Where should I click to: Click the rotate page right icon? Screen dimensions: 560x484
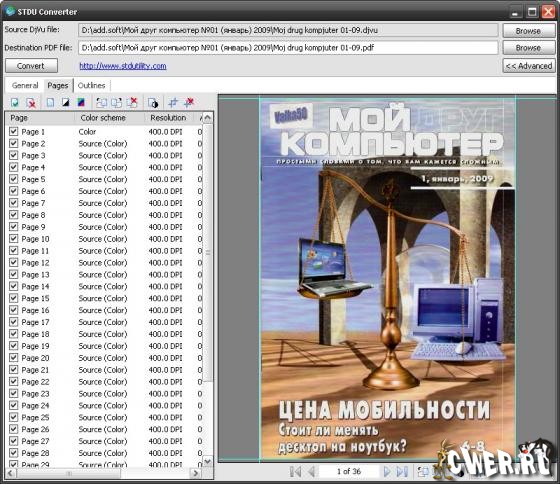116,103
